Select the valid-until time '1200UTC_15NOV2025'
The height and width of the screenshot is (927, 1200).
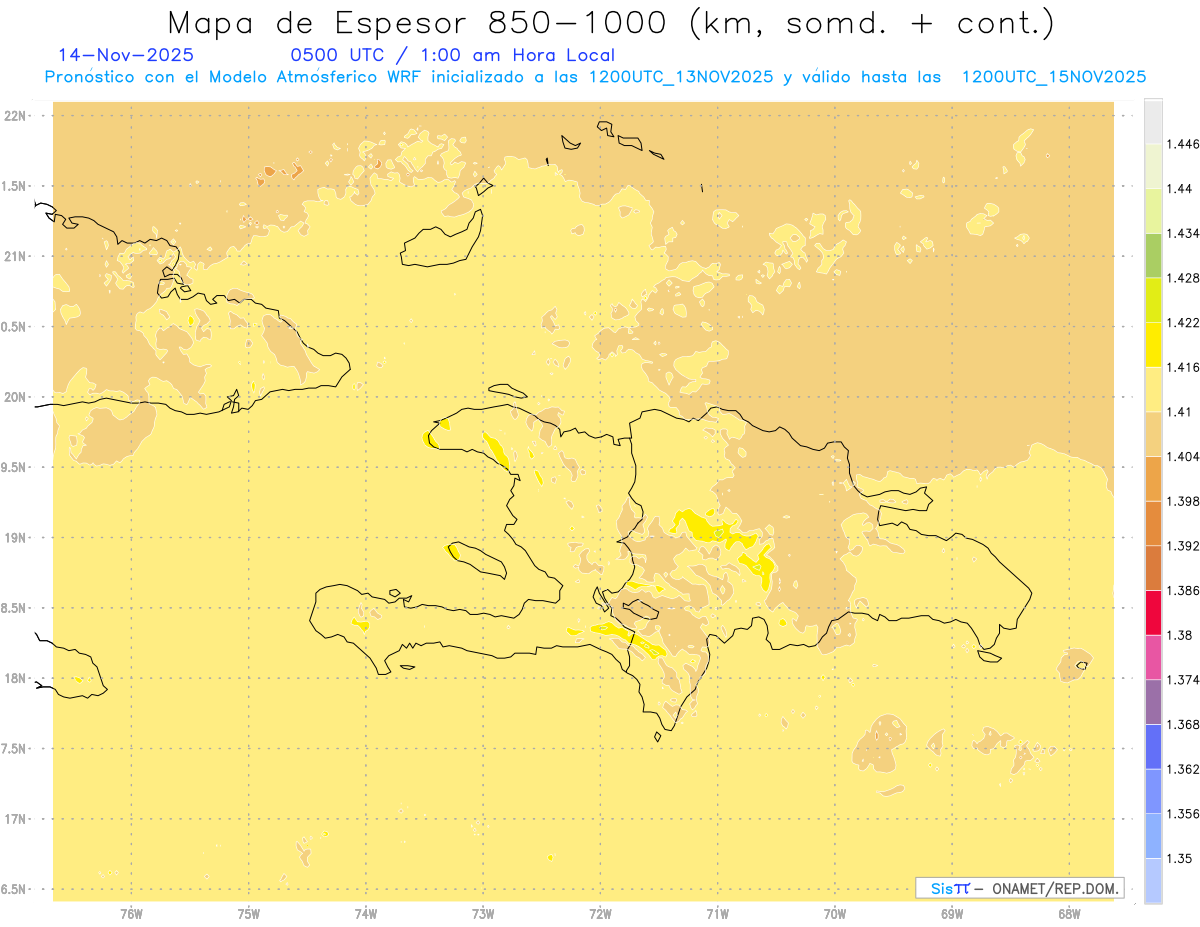[1053, 77]
